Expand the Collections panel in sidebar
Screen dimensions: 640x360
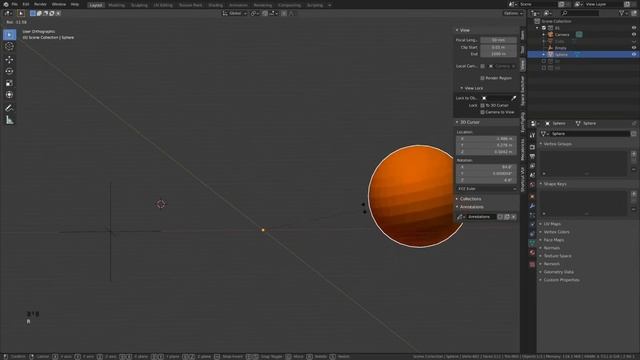[469, 199]
